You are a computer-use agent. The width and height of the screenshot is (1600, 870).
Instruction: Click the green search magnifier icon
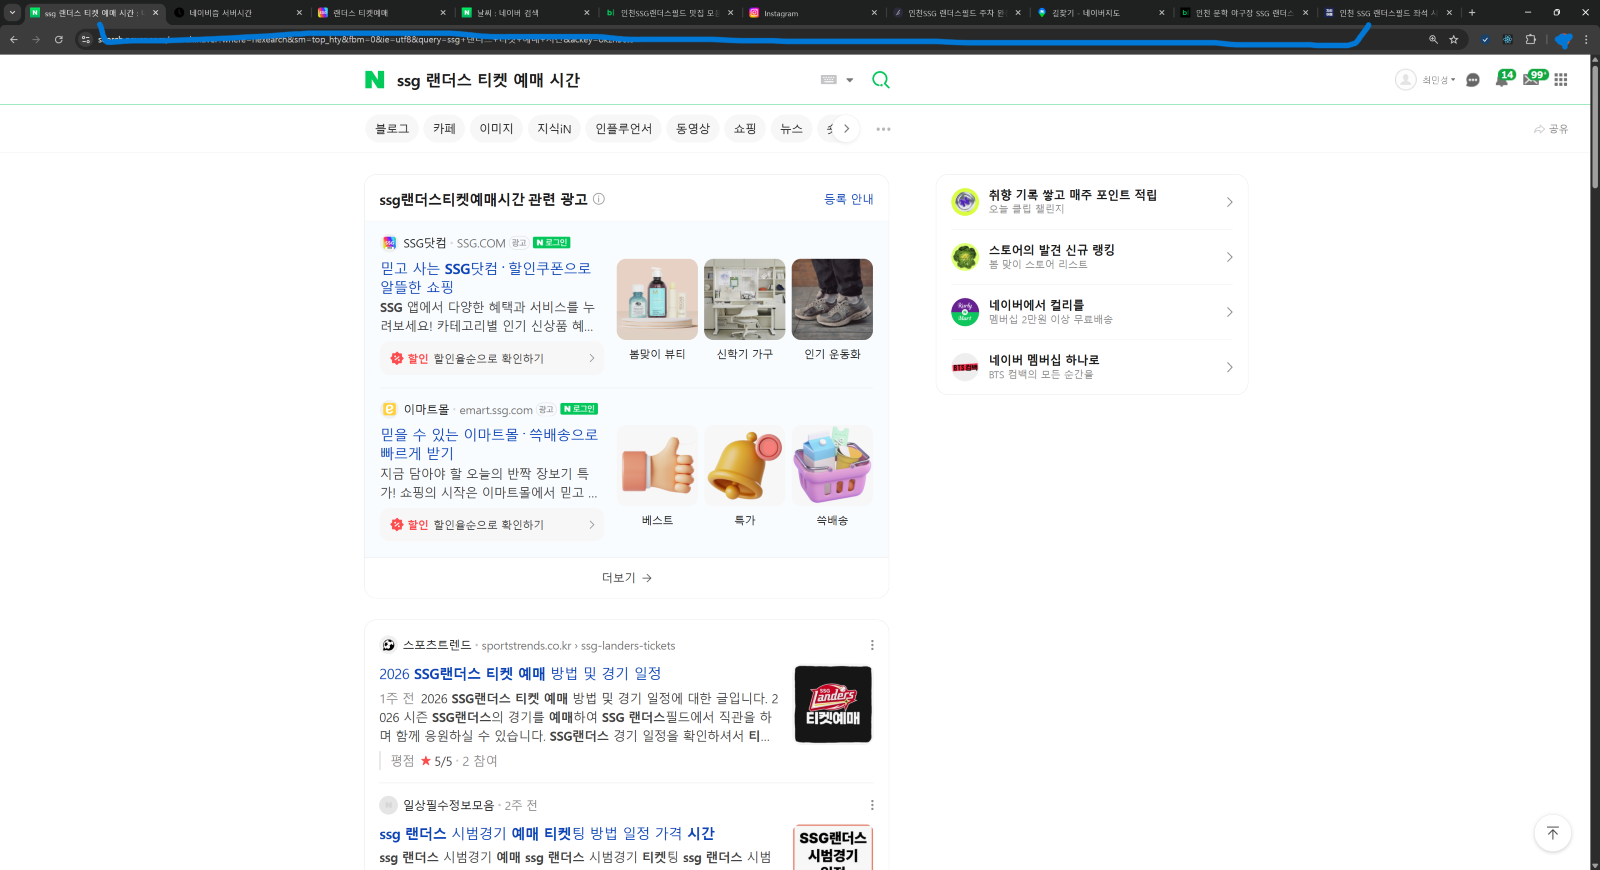point(881,80)
